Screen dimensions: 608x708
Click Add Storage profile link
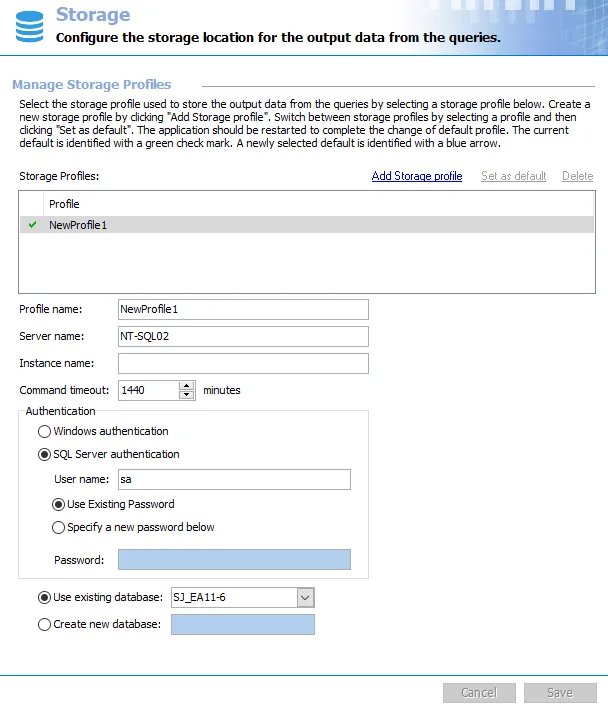point(417,176)
